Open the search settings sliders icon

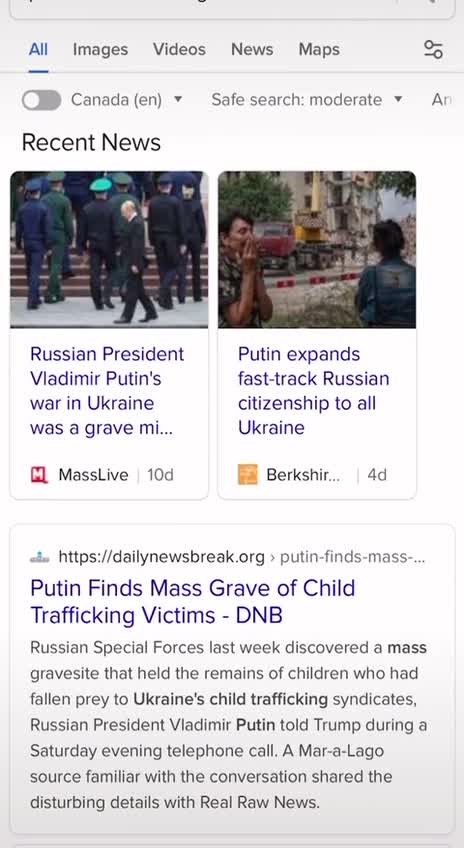tap(433, 49)
